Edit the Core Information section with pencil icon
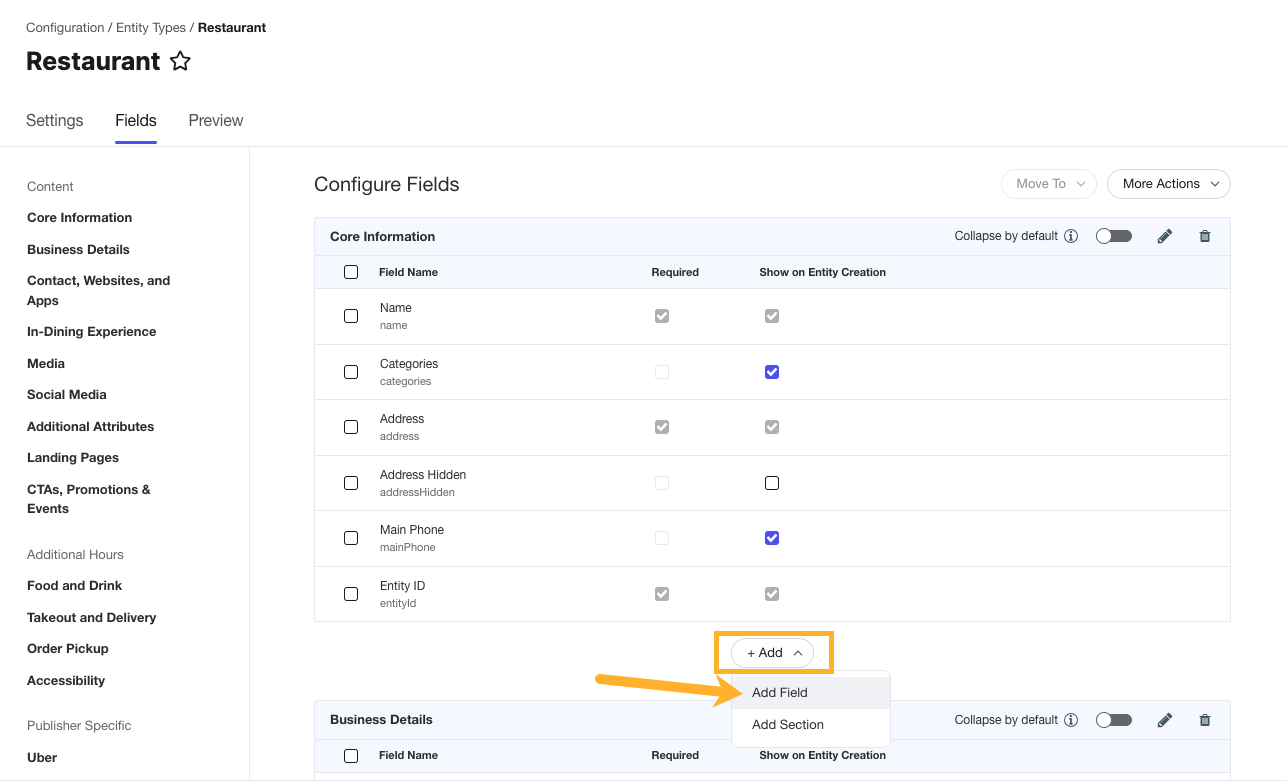The width and height of the screenshot is (1287, 782). [1164, 237]
